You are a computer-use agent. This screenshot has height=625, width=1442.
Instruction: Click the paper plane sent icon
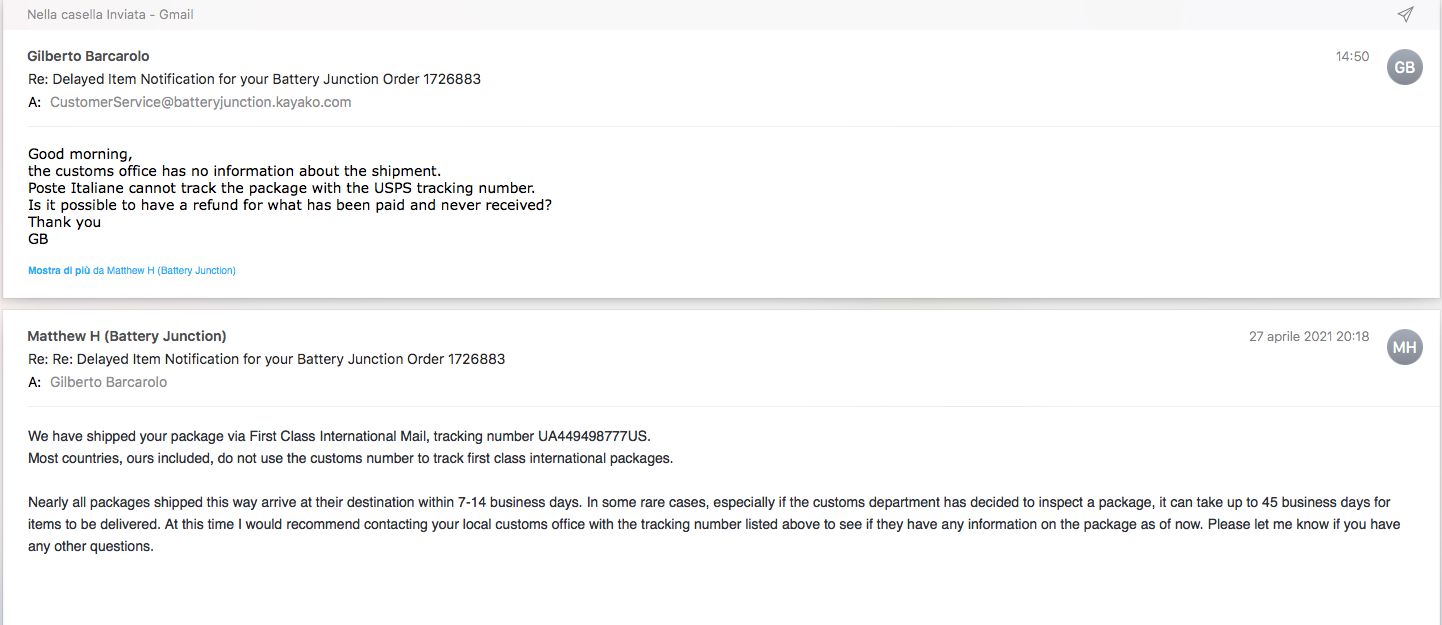(x=1405, y=14)
